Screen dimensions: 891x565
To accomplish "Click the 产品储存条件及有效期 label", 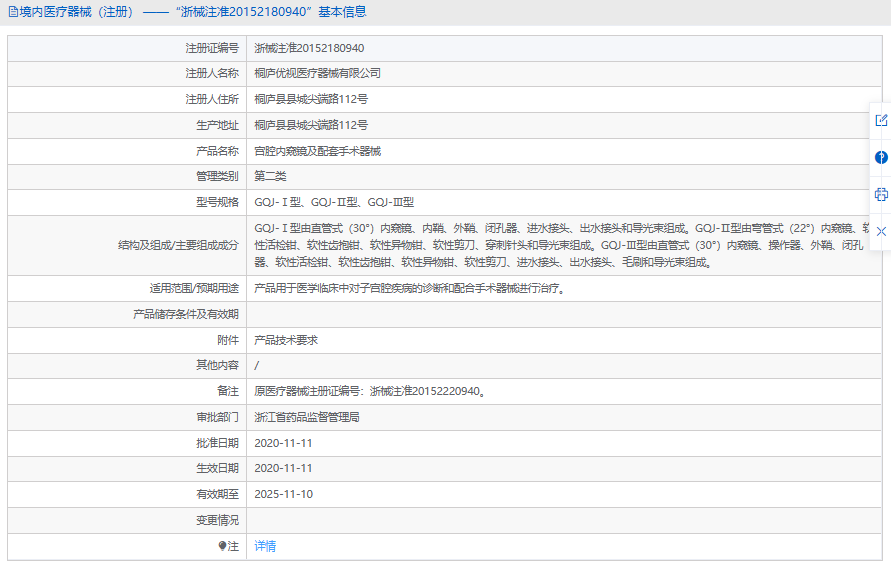I will tap(186, 314).
